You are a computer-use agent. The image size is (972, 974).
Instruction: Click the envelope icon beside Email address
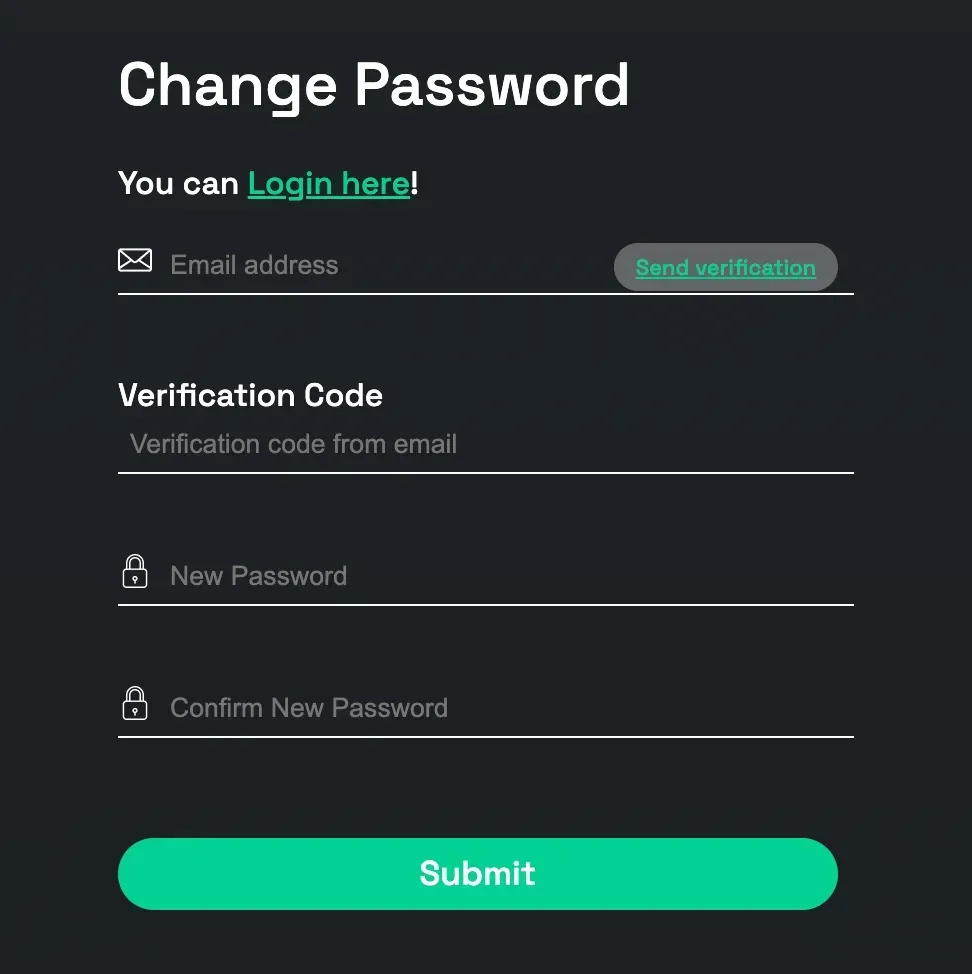(x=135, y=261)
